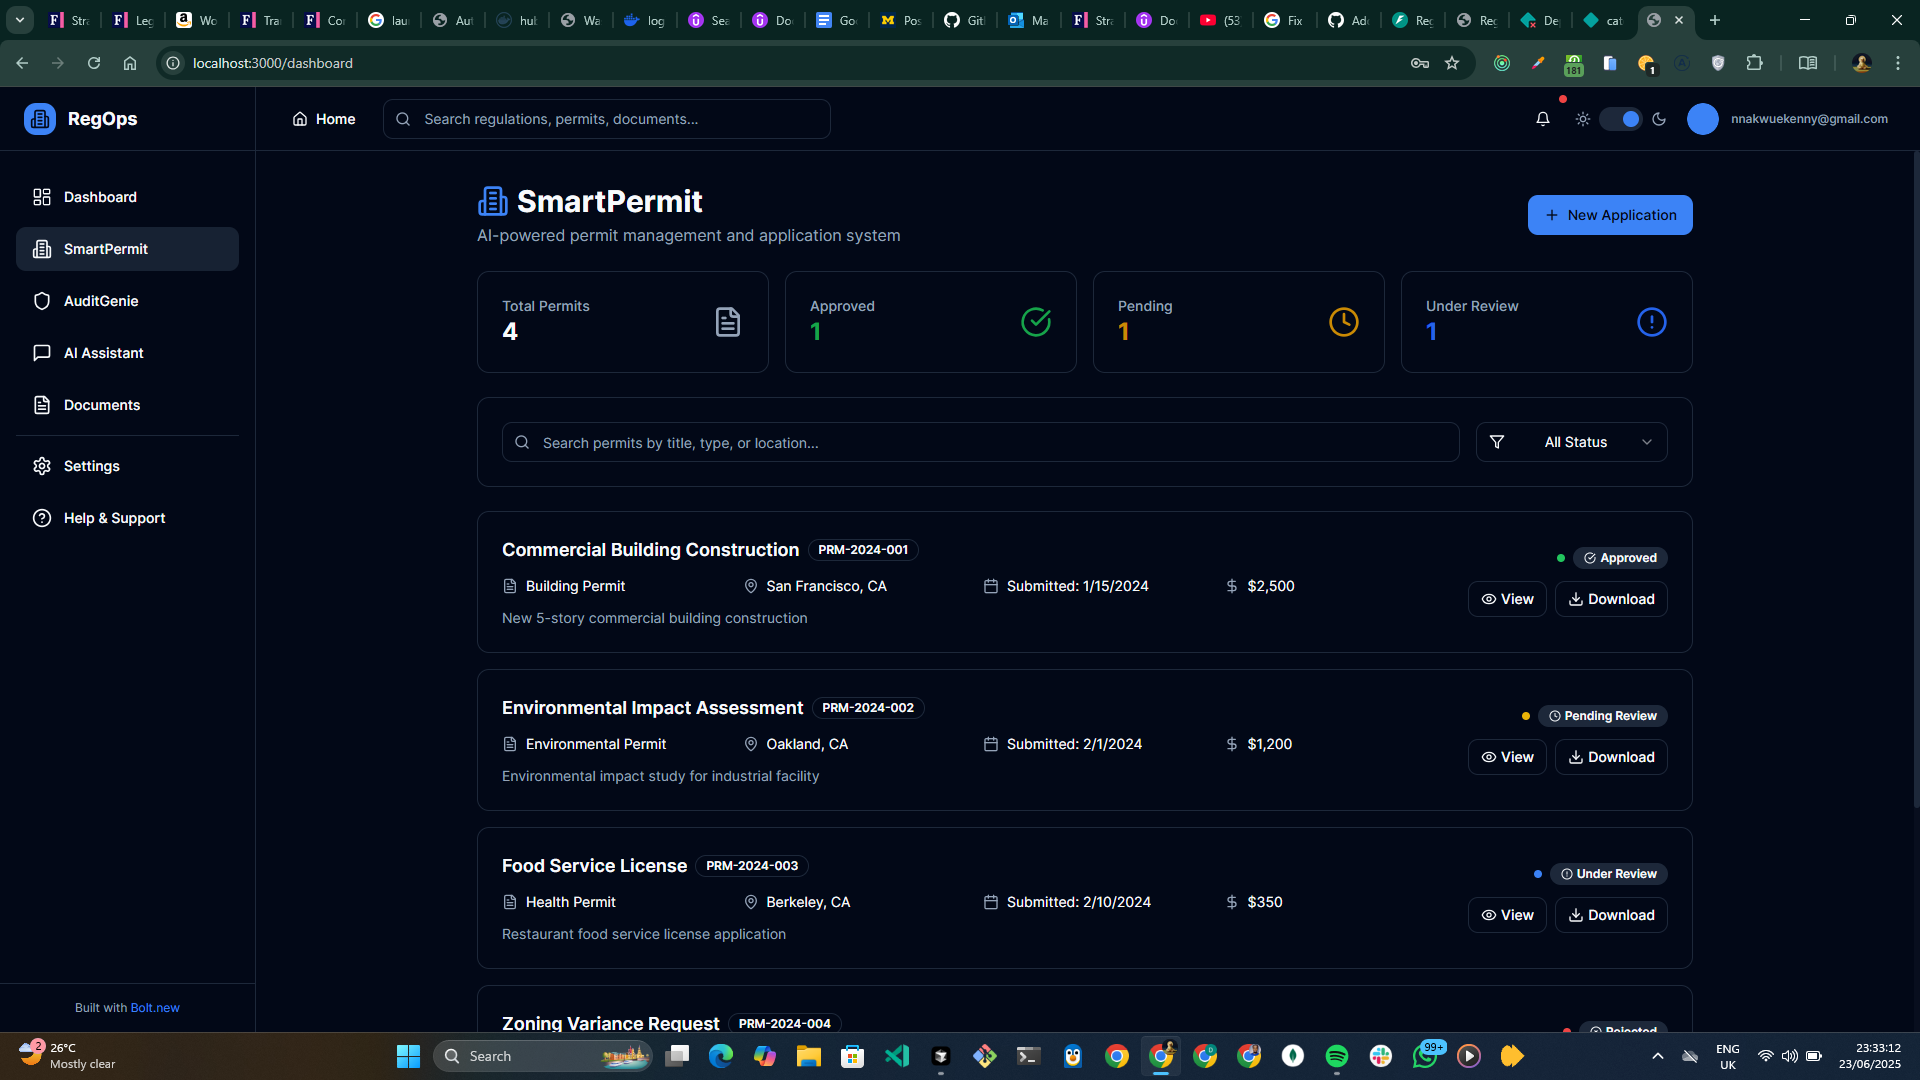View the Food Service License permit
Screen dimensions: 1920x1080
[x=1507, y=915]
